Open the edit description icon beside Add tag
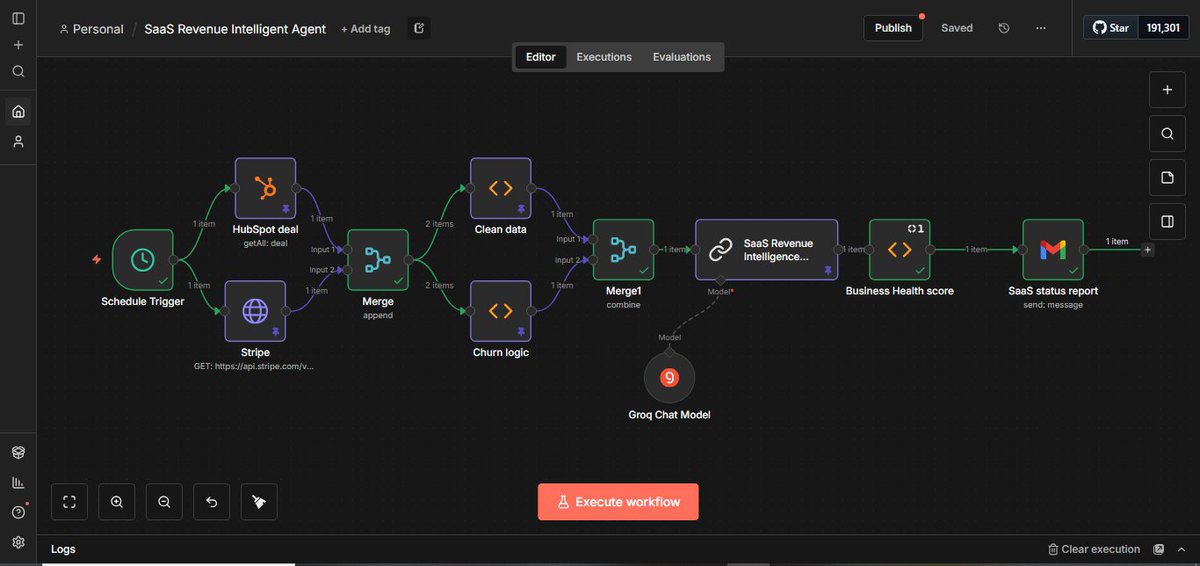This screenshot has width=1200, height=566. tap(419, 28)
